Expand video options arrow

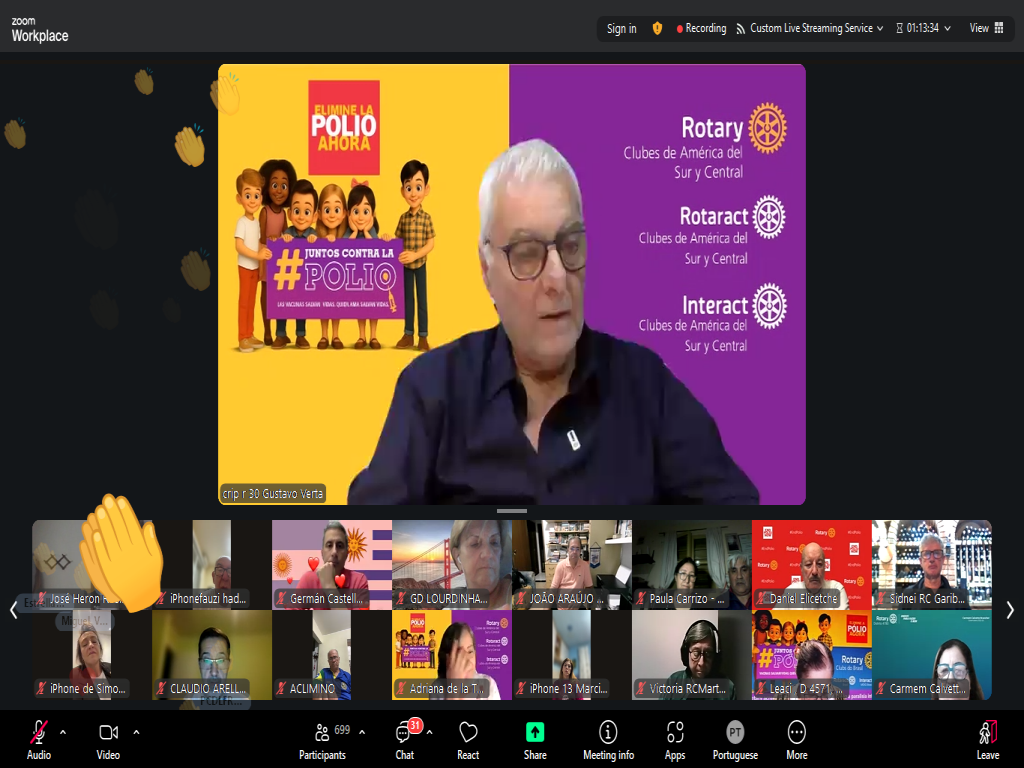136,731
